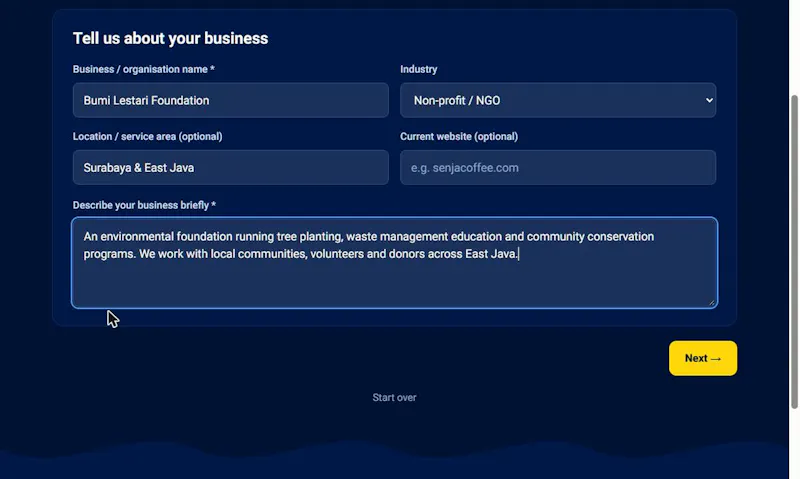800x479 pixels.
Task: Click the textarea resize handle corner
Action: pos(712,302)
